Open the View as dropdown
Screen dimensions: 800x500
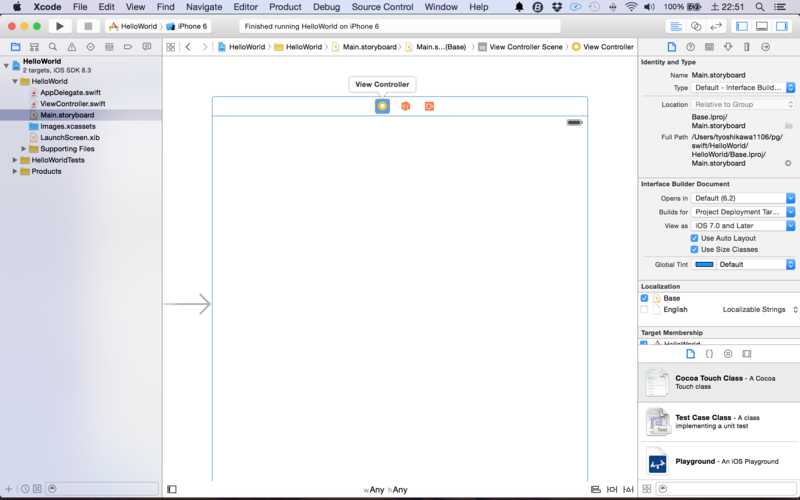743,226
